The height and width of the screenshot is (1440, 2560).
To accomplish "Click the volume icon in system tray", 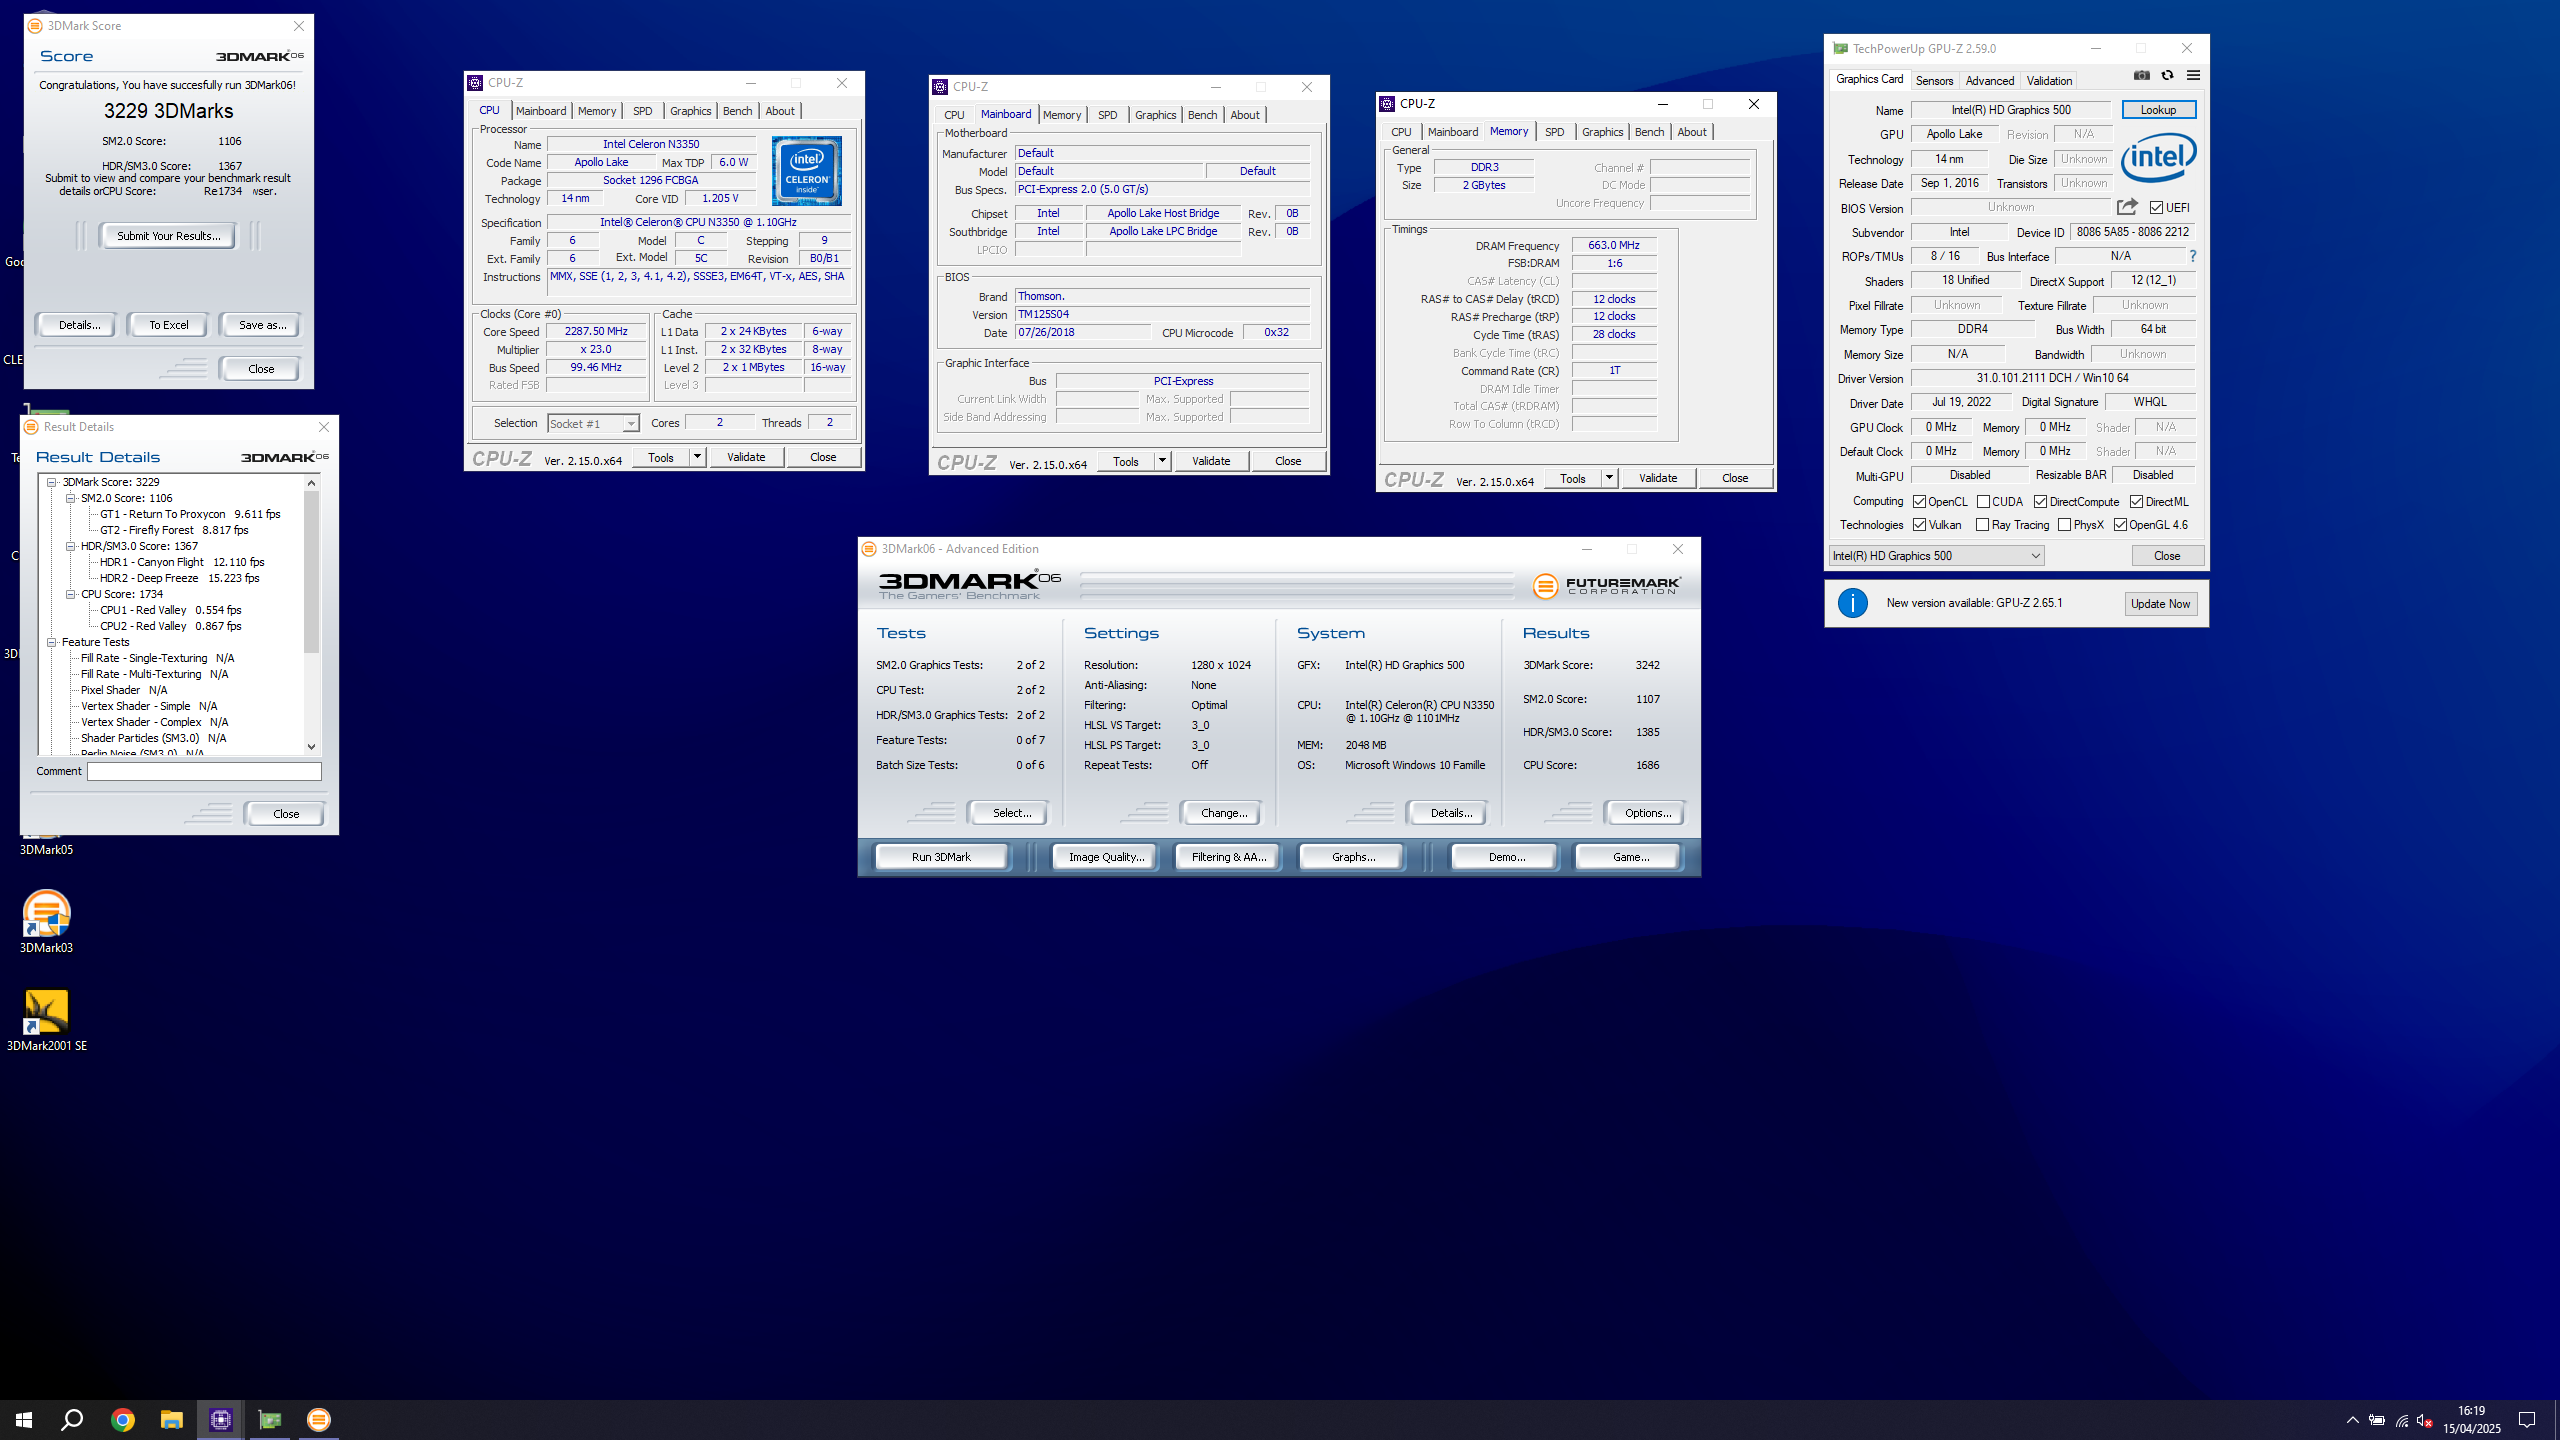I will (x=2424, y=1420).
